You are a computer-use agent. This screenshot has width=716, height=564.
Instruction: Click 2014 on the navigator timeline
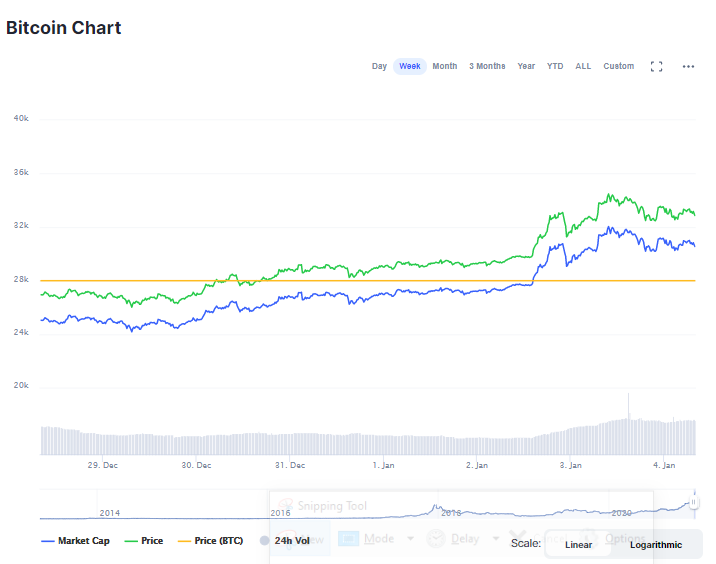tap(110, 513)
